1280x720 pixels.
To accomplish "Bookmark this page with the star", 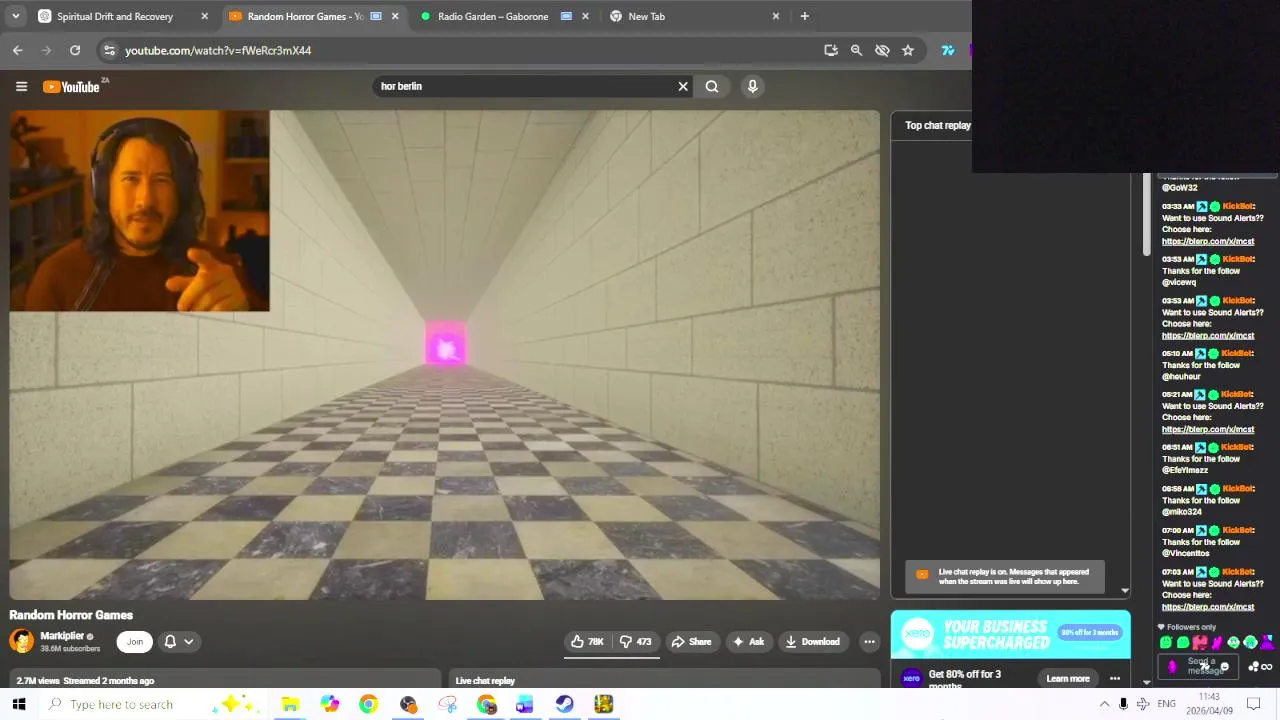I will (908, 50).
